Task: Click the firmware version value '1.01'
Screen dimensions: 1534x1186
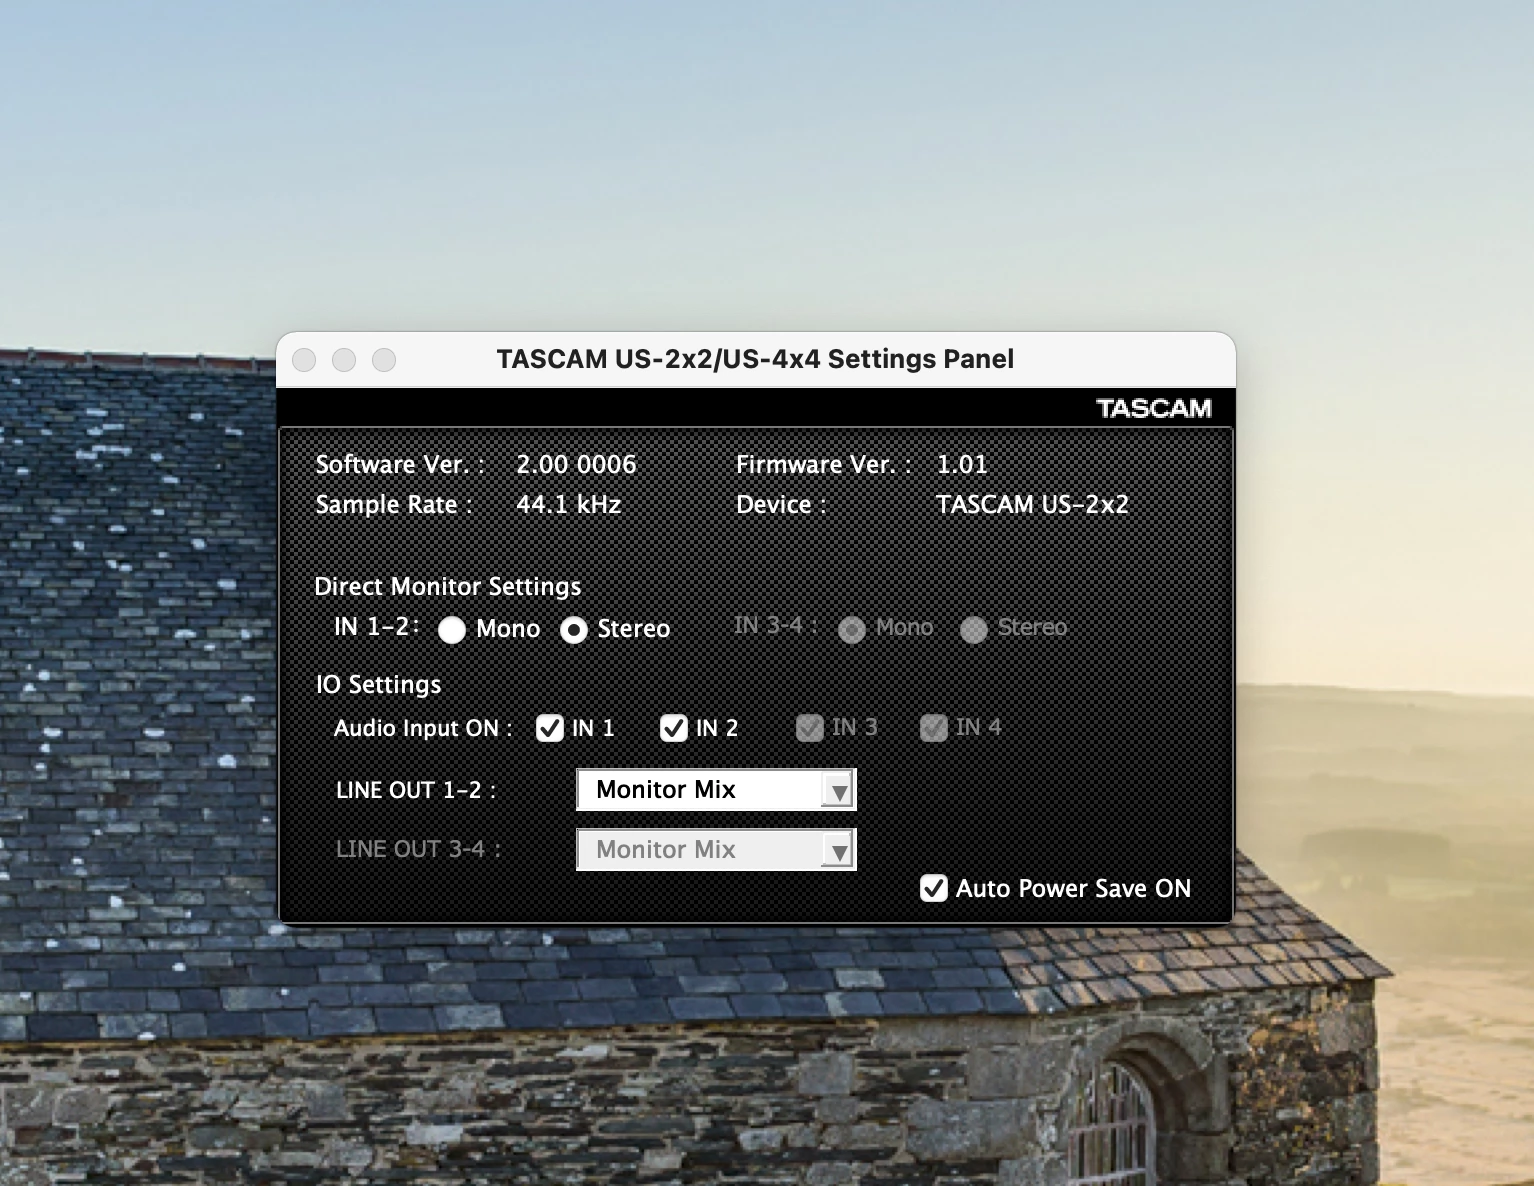Action: 962,464
